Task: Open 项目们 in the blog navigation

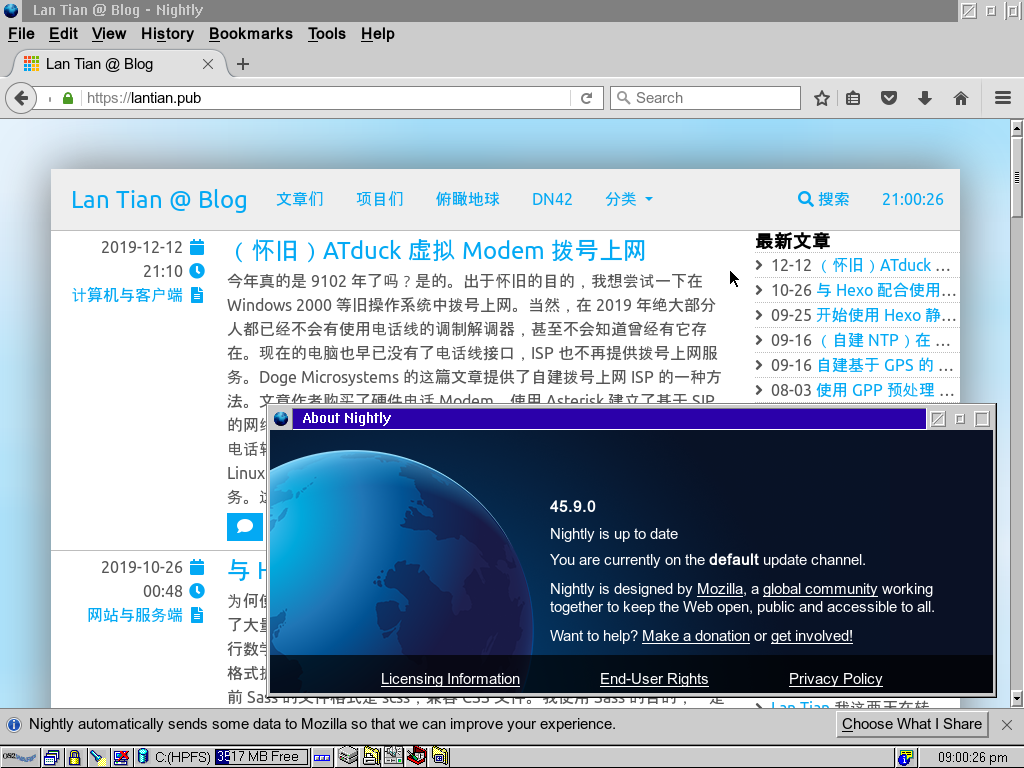Action: 379,199
